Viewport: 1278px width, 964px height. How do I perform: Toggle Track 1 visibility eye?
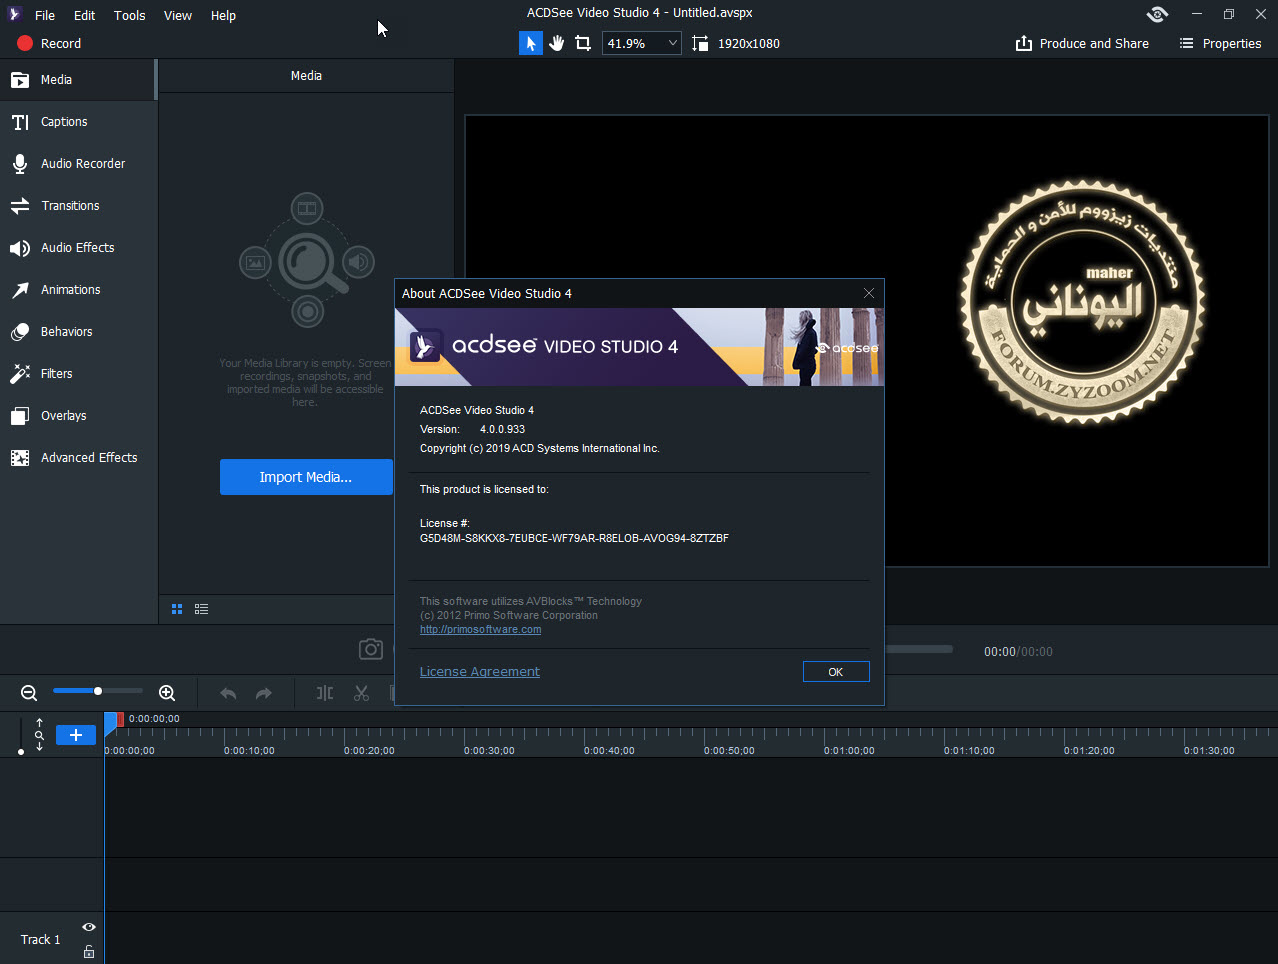pyautogui.click(x=89, y=927)
